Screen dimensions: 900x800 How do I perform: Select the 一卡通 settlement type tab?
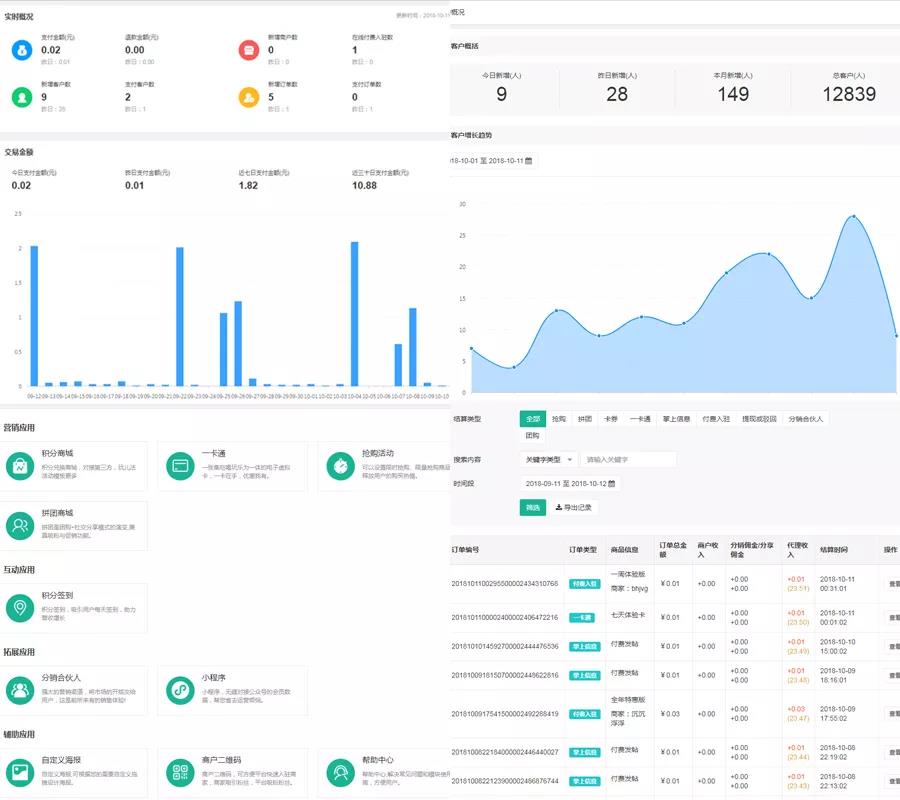(x=640, y=419)
